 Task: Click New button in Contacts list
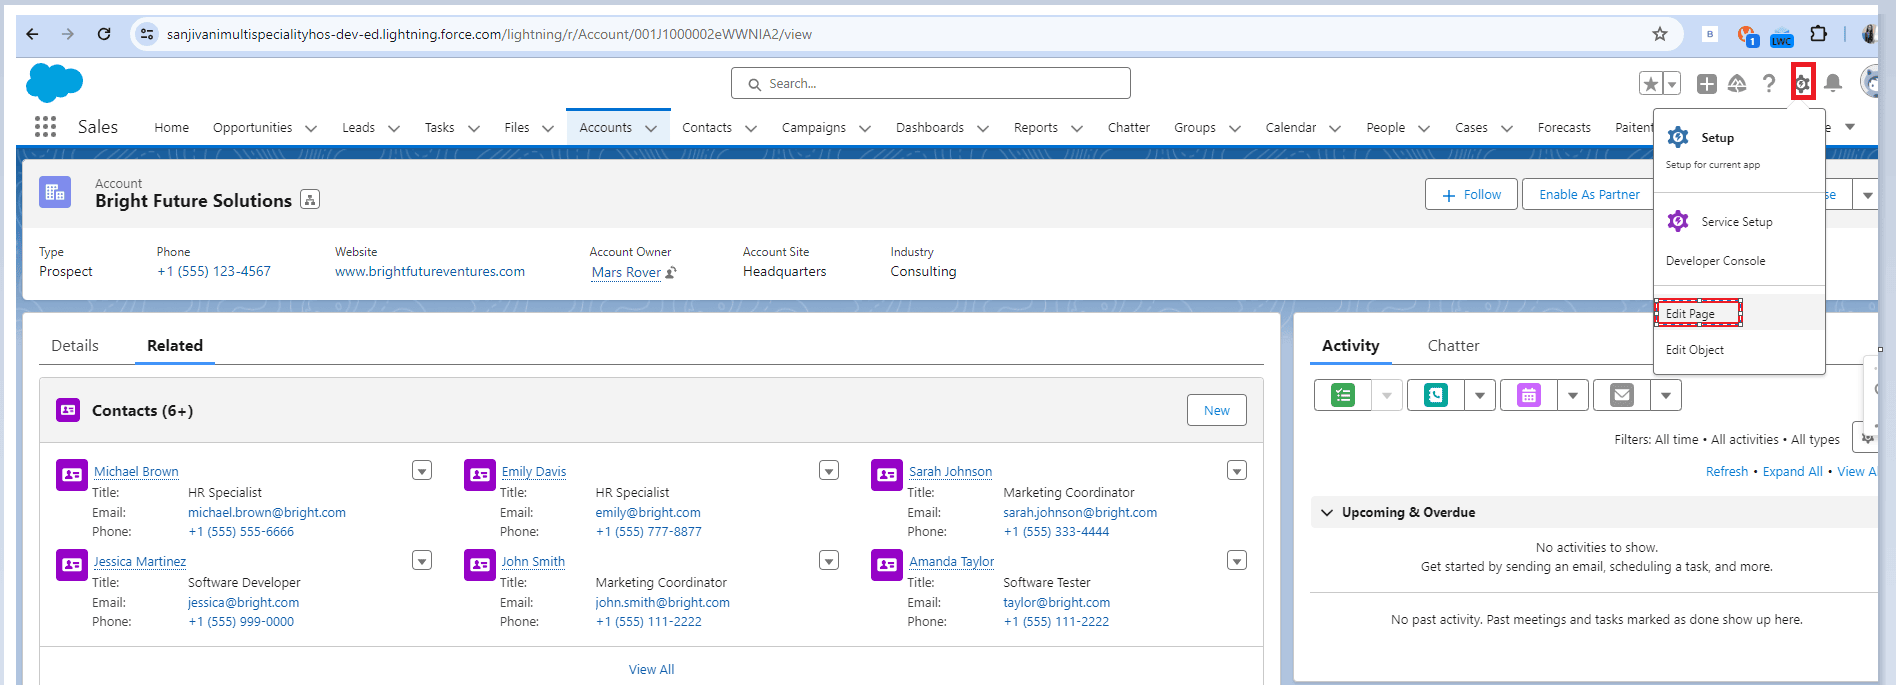(1217, 410)
